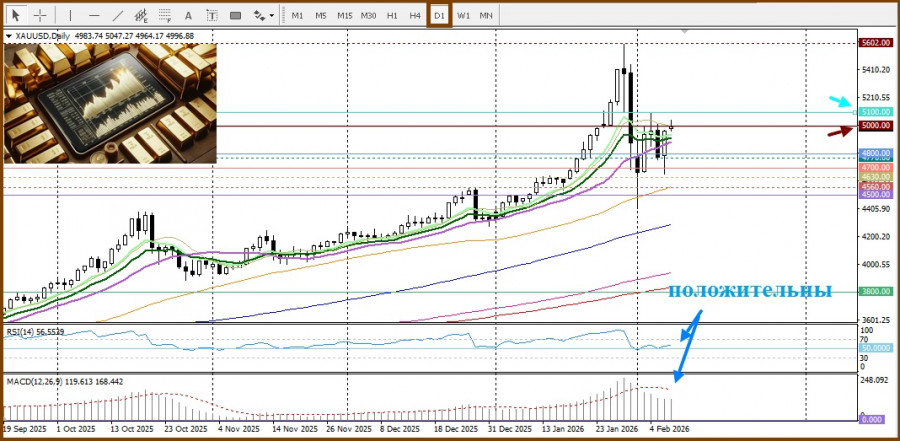This screenshot has width=900, height=441.
Task: Switch to the H4 timeframe
Action: (415, 15)
